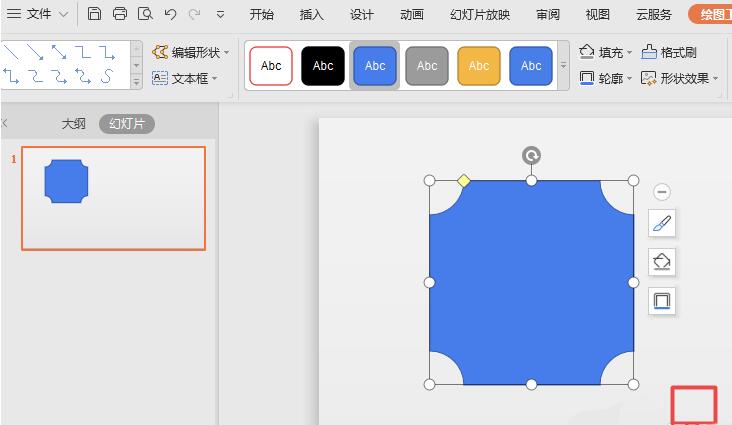This screenshot has width=732, height=425.
Task: Apply gray Abc shape style
Action: click(427, 66)
